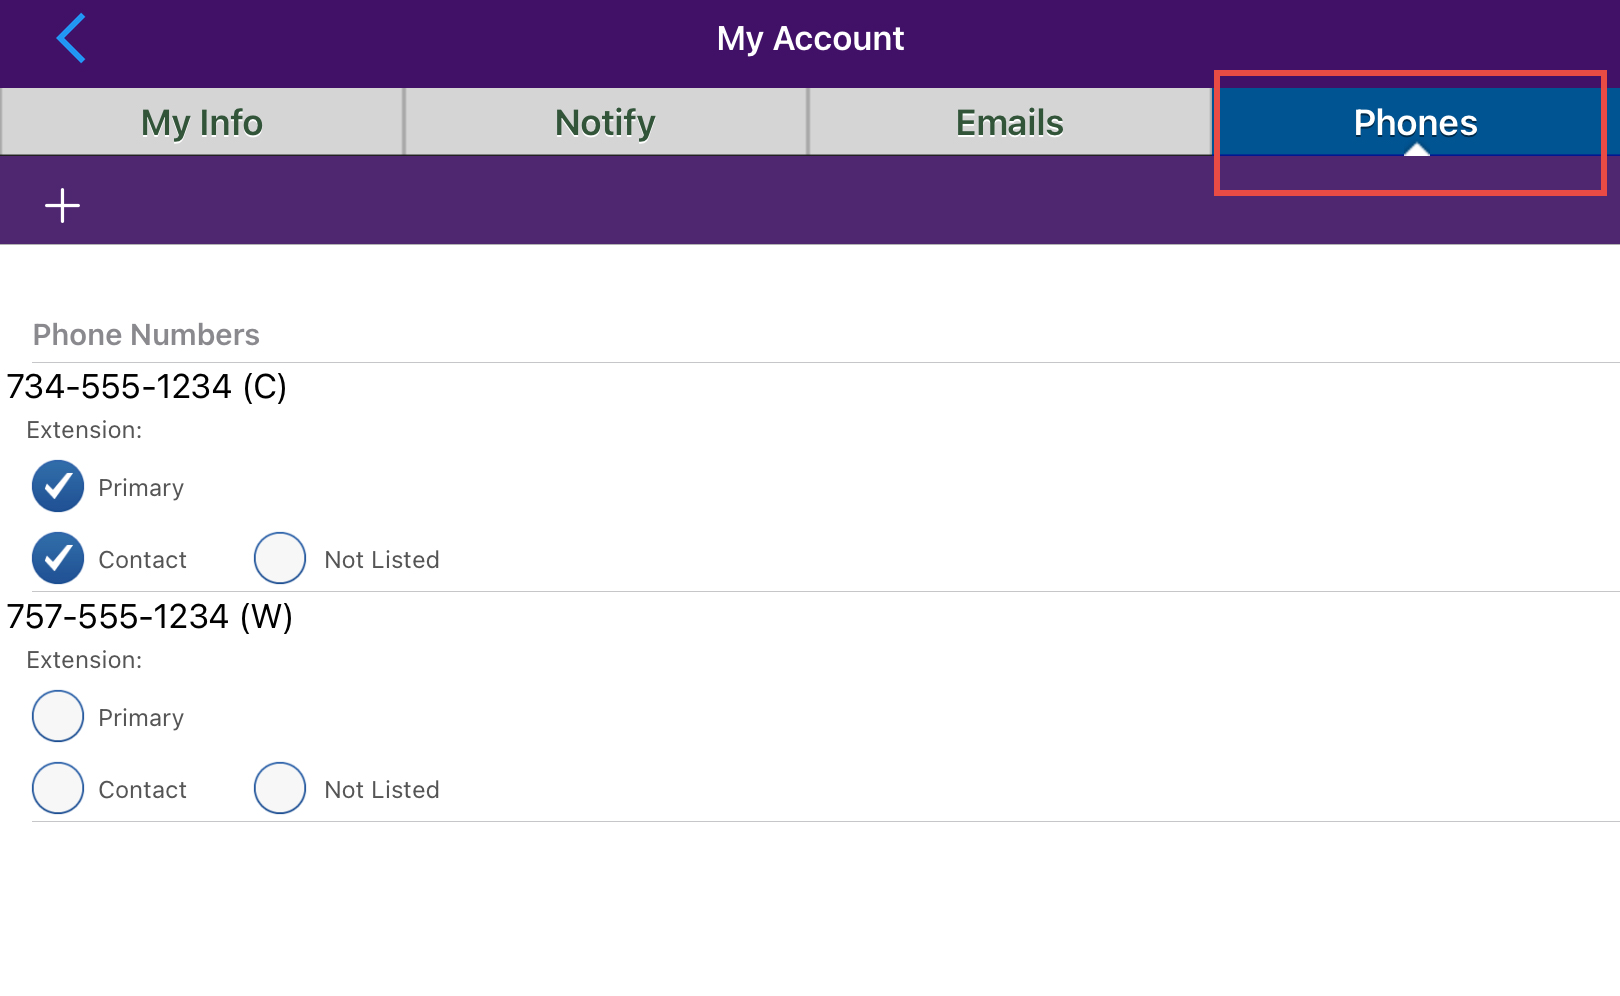Screen dimensions: 1620x996
Task: Enable Contact for the 757-555-1234 number
Action: pos(58,789)
